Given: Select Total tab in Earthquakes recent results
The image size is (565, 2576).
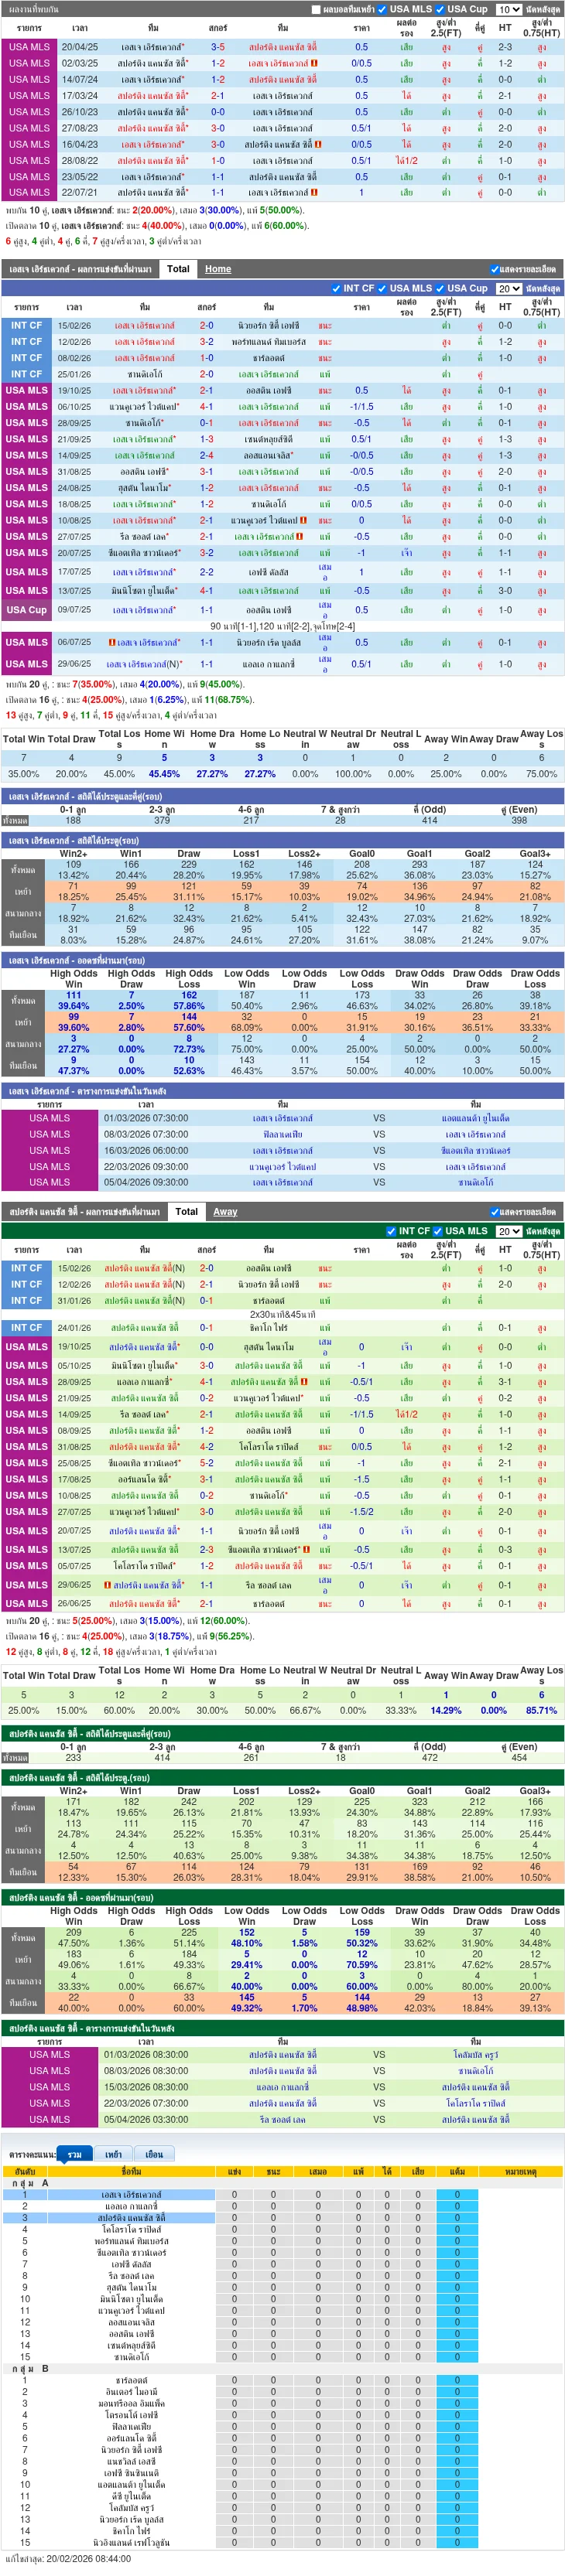Looking at the screenshot, I should tap(178, 269).
